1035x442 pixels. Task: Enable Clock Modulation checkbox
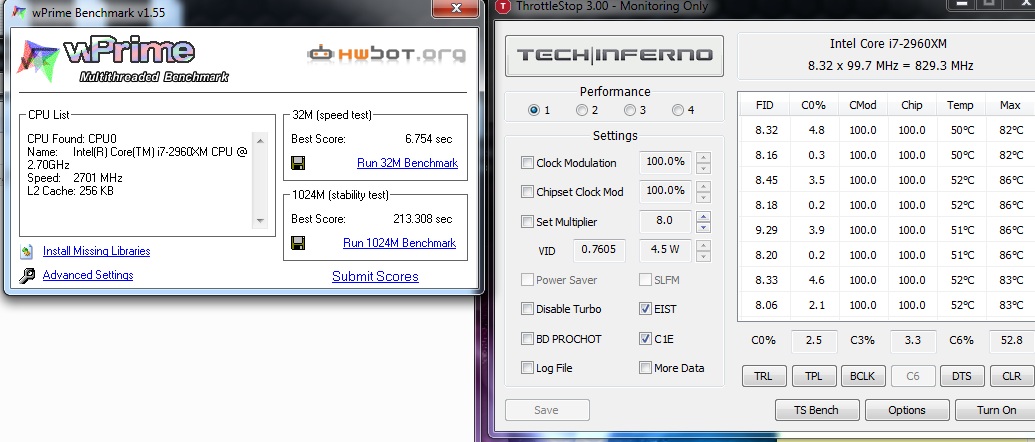527,162
